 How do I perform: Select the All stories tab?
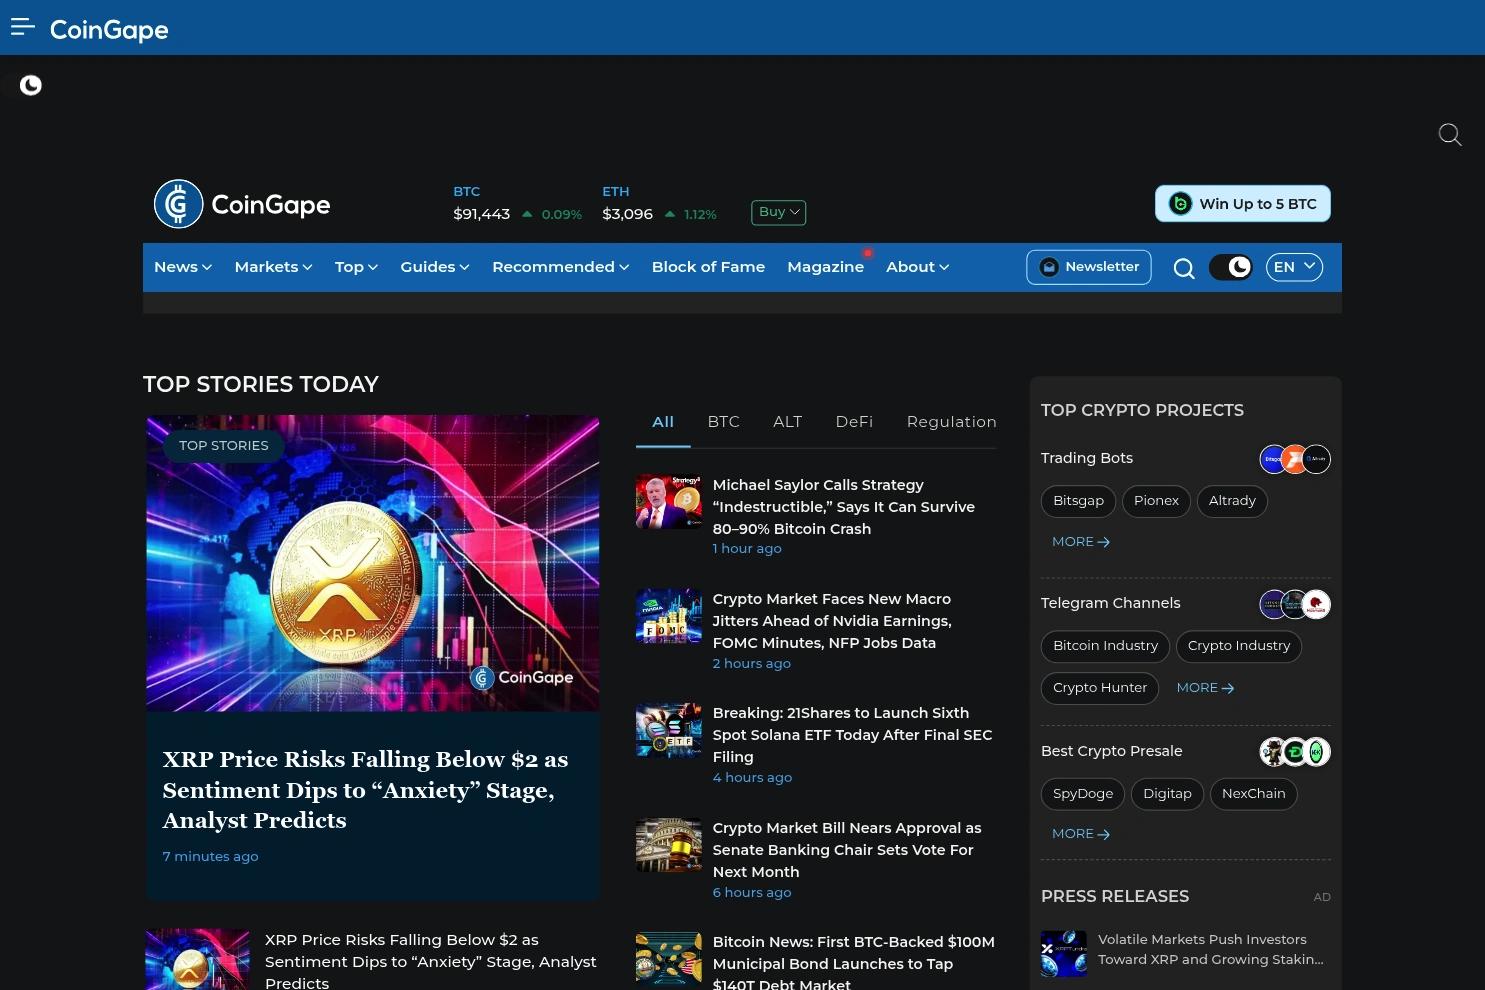click(x=663, y=422)
